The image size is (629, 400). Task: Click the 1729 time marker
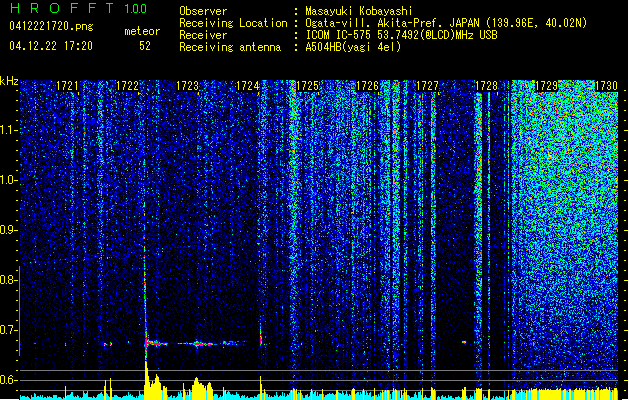pyautogui.click(x=547, y=86)
